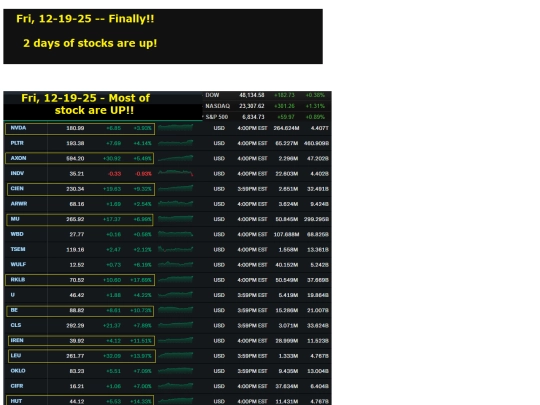540x405 pixels.
Task: Click the S&P 500 index label
Action: pos(217,117)
